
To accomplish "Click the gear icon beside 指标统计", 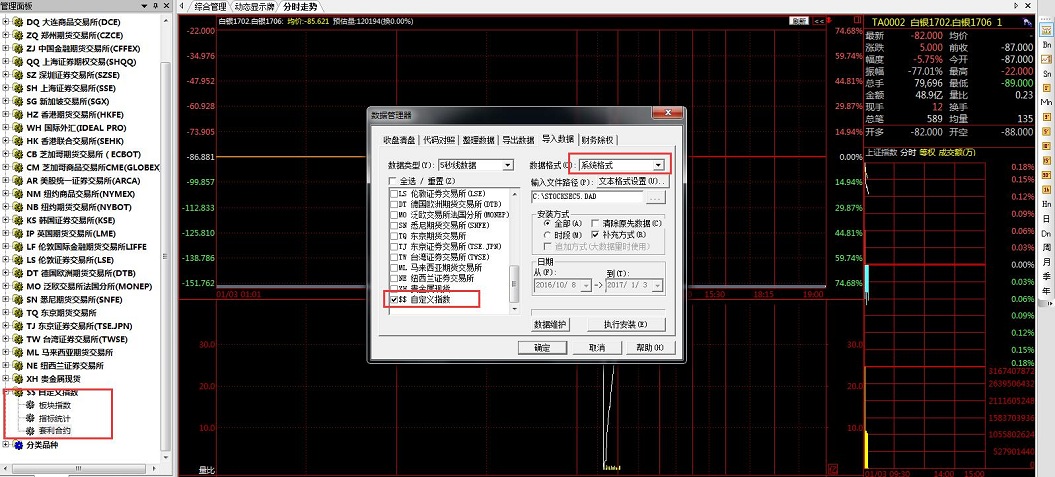I will pos(30,418).
